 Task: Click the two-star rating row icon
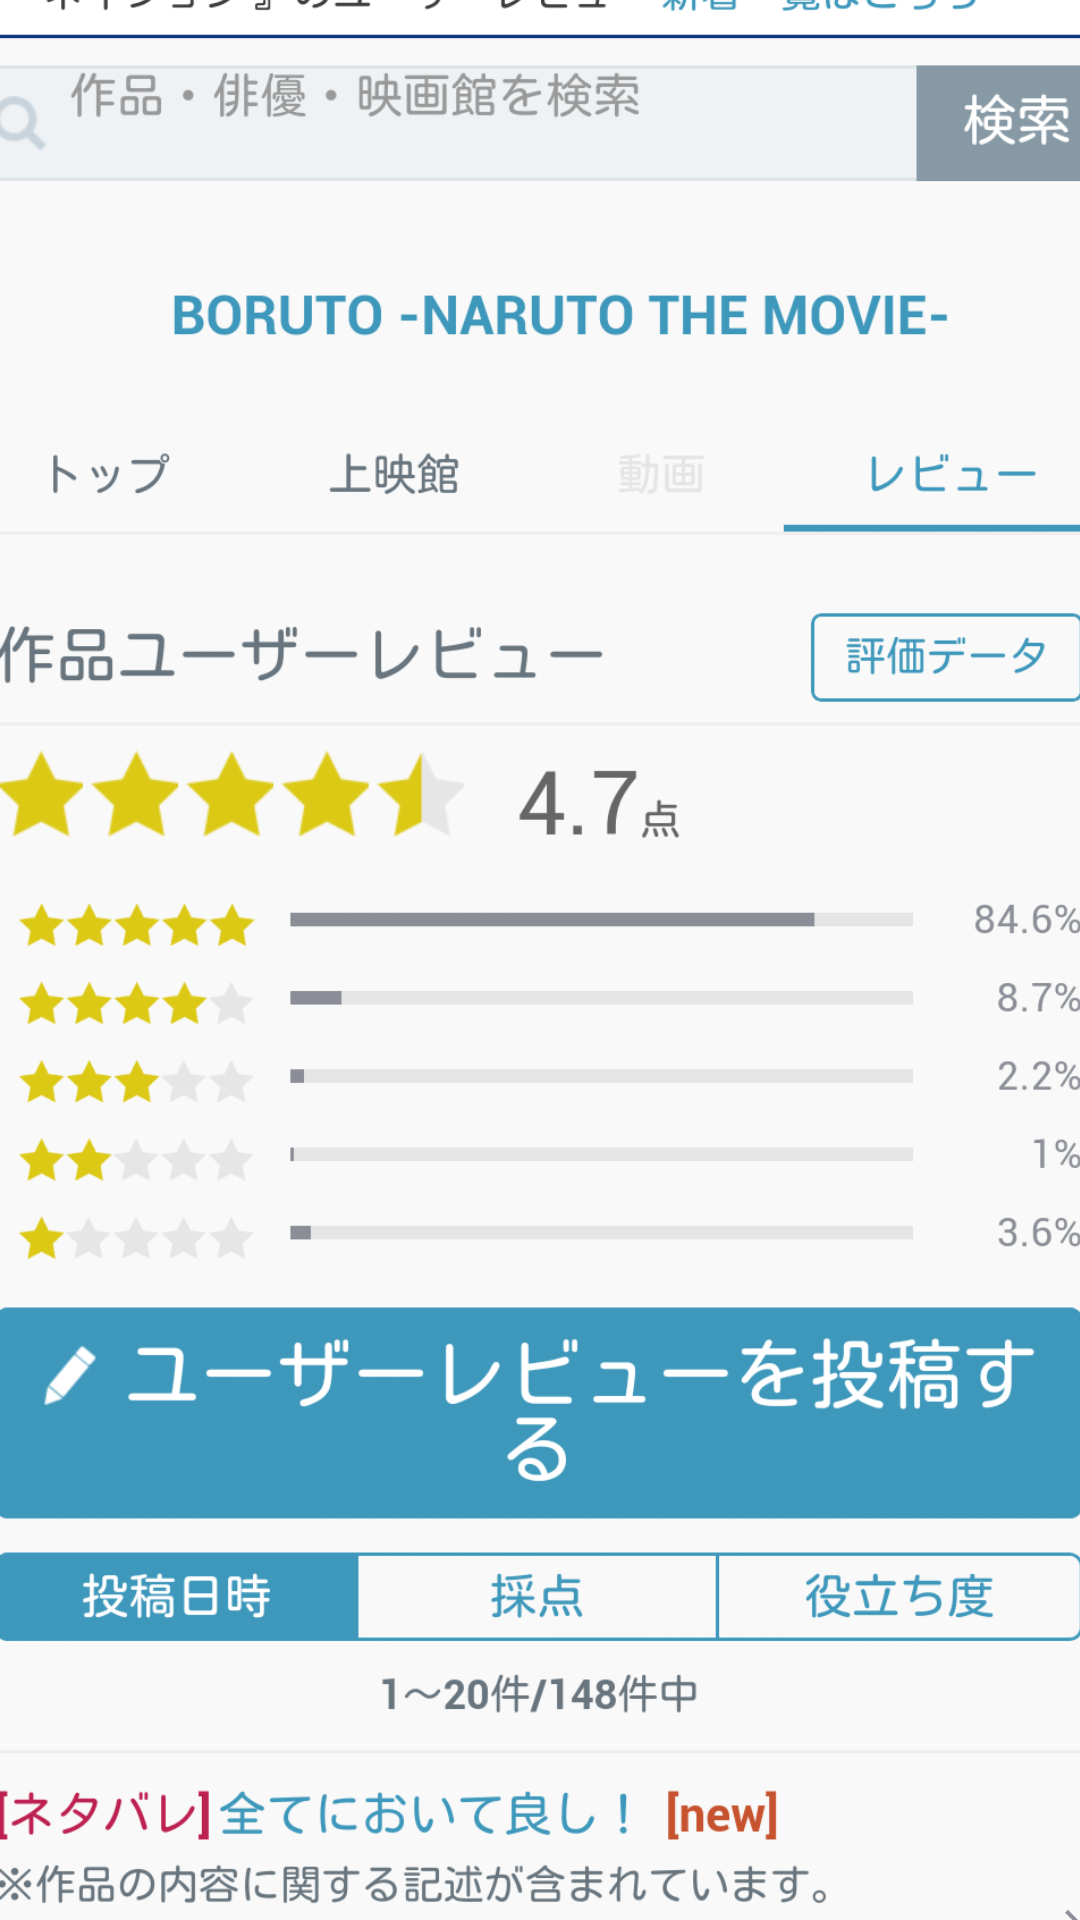point(137,1160)
